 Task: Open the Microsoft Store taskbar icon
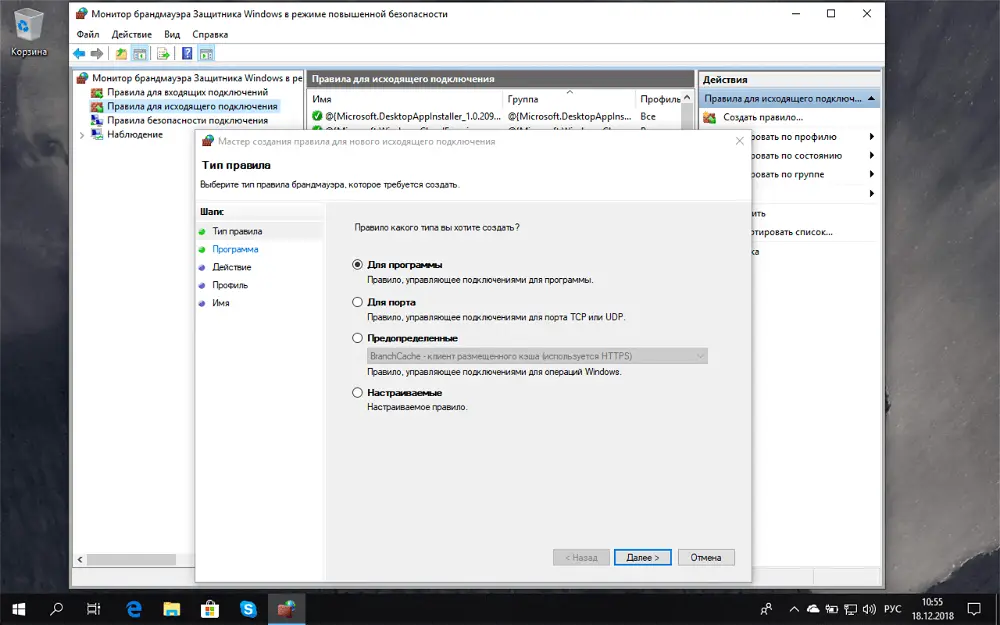(x=210, y=607)
